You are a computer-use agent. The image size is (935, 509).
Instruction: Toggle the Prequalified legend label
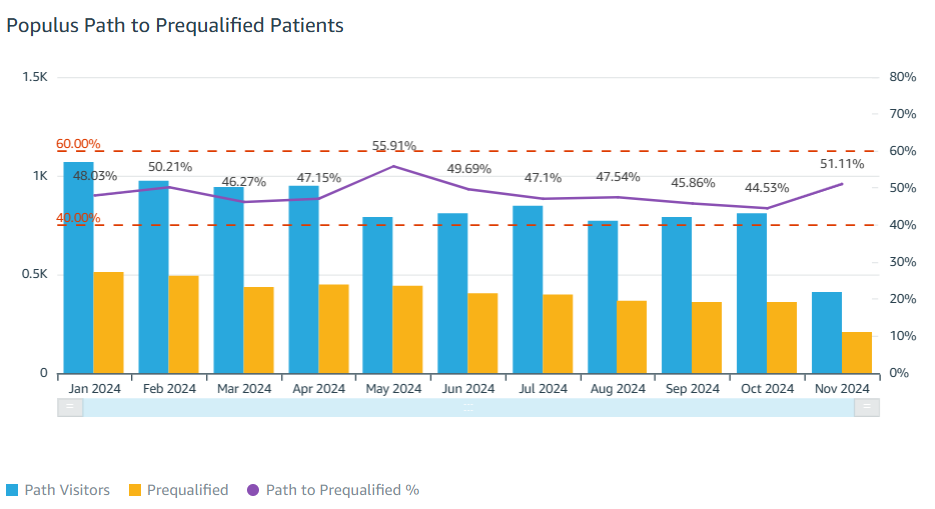187,490
